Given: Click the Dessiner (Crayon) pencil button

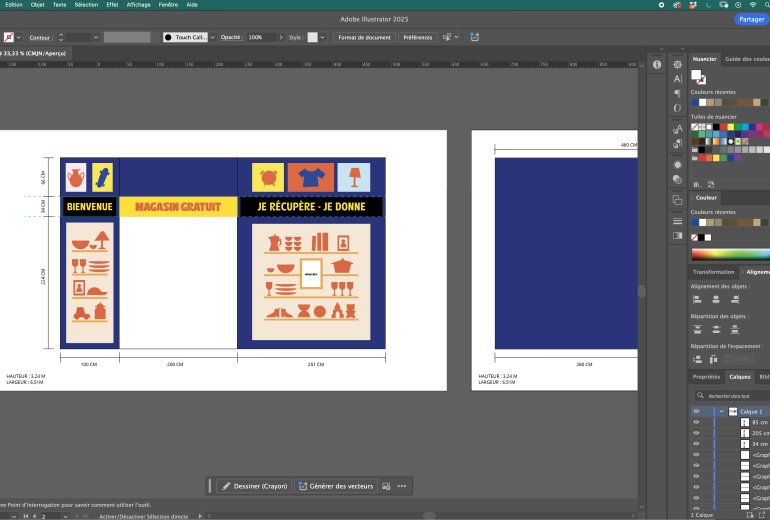Looking at the screenshot, I should [x=254, y=486].
